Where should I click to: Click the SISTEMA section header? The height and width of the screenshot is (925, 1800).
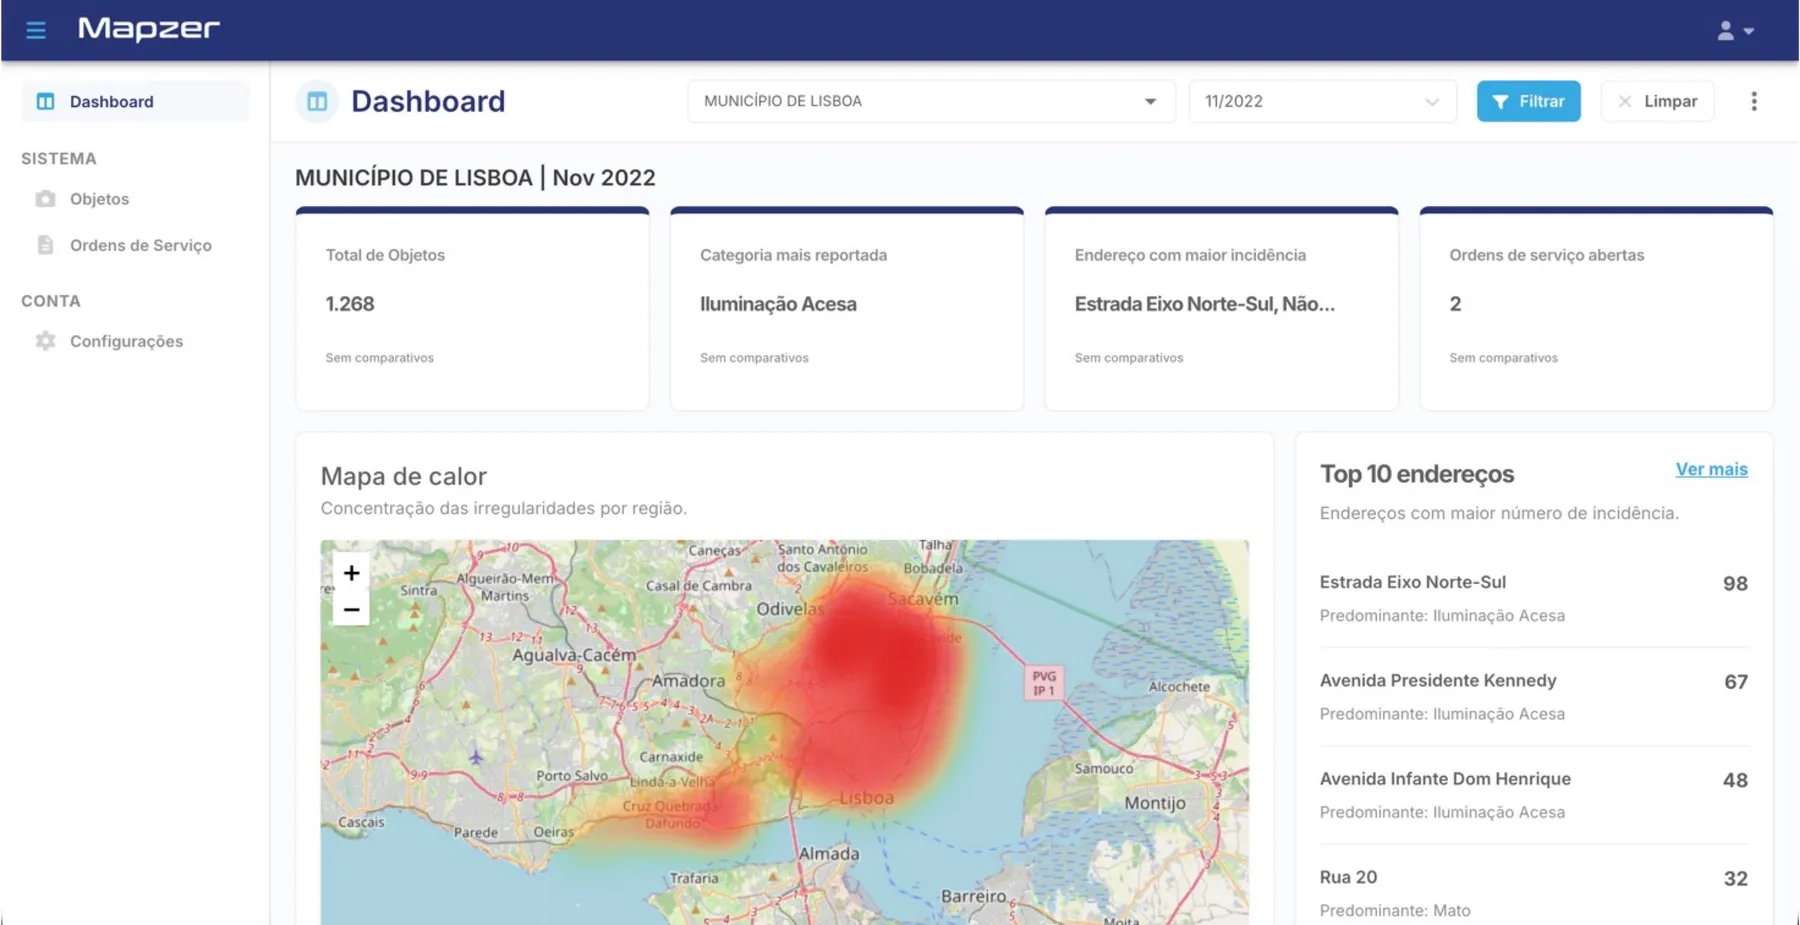coord(59,158)
